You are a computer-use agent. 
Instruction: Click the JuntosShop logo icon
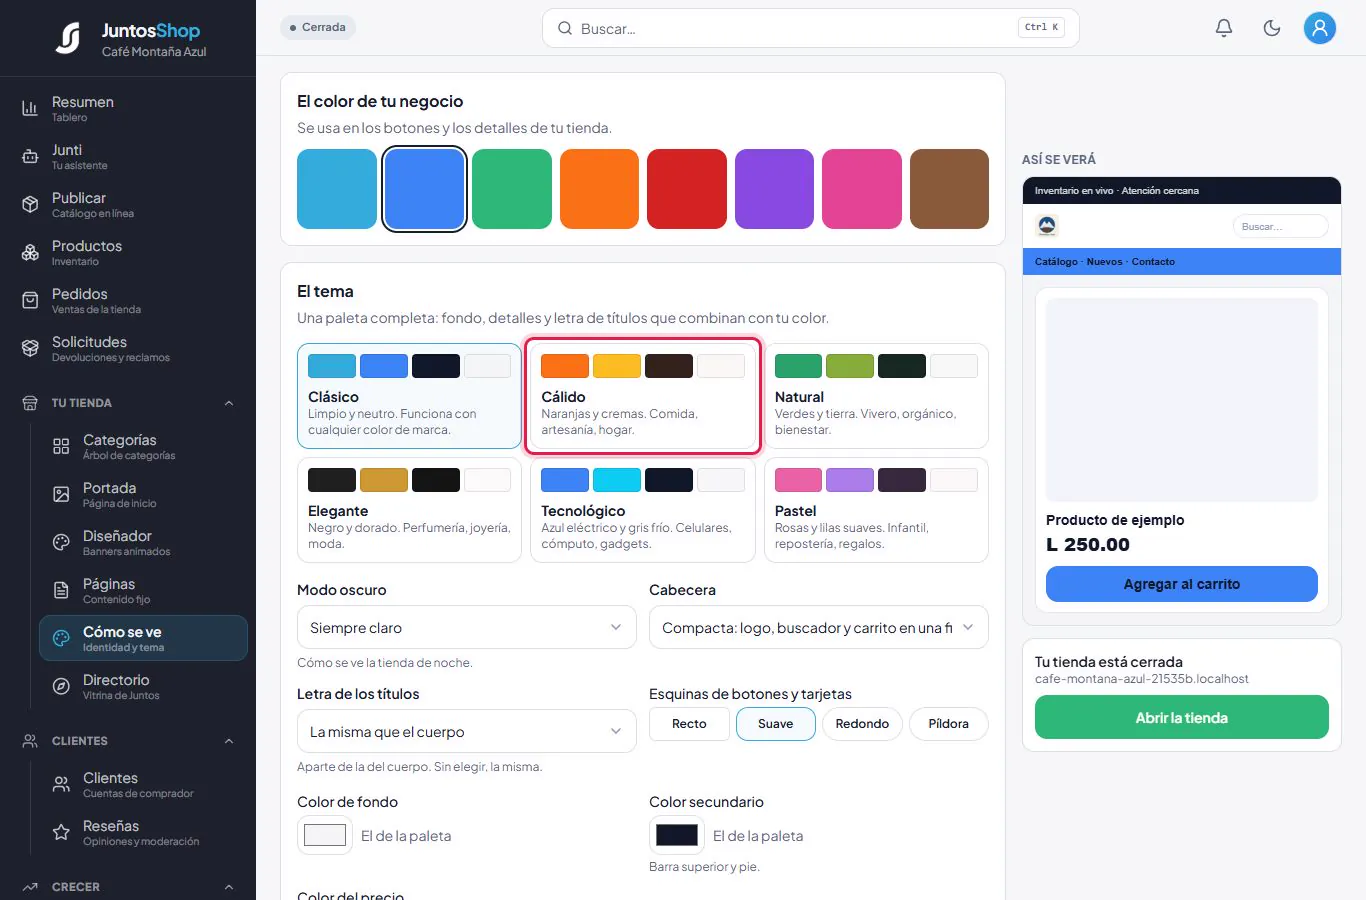click(x=68, y=38)
